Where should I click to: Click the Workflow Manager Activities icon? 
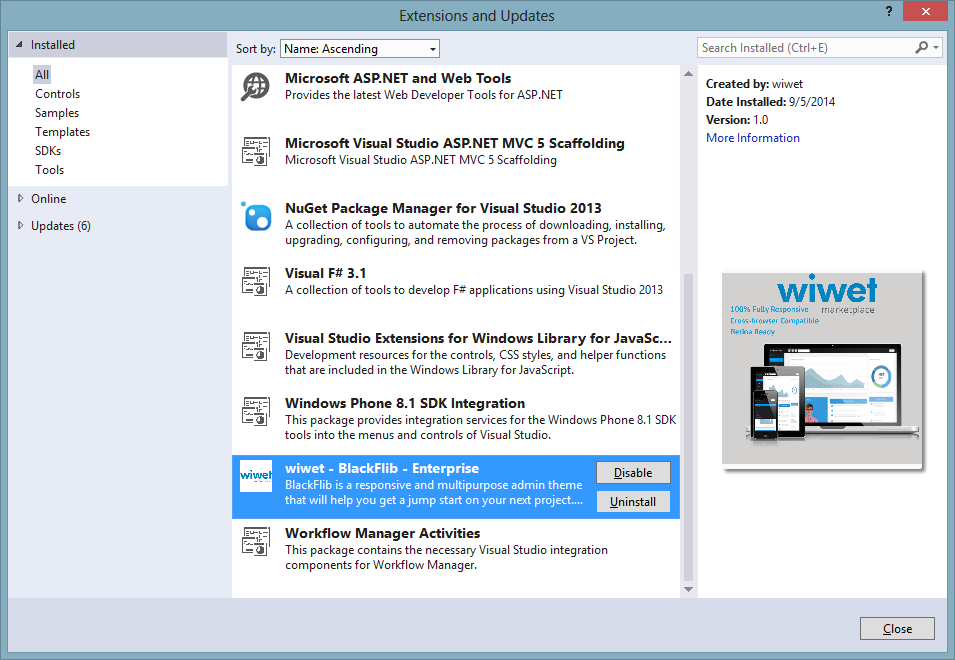256,541
